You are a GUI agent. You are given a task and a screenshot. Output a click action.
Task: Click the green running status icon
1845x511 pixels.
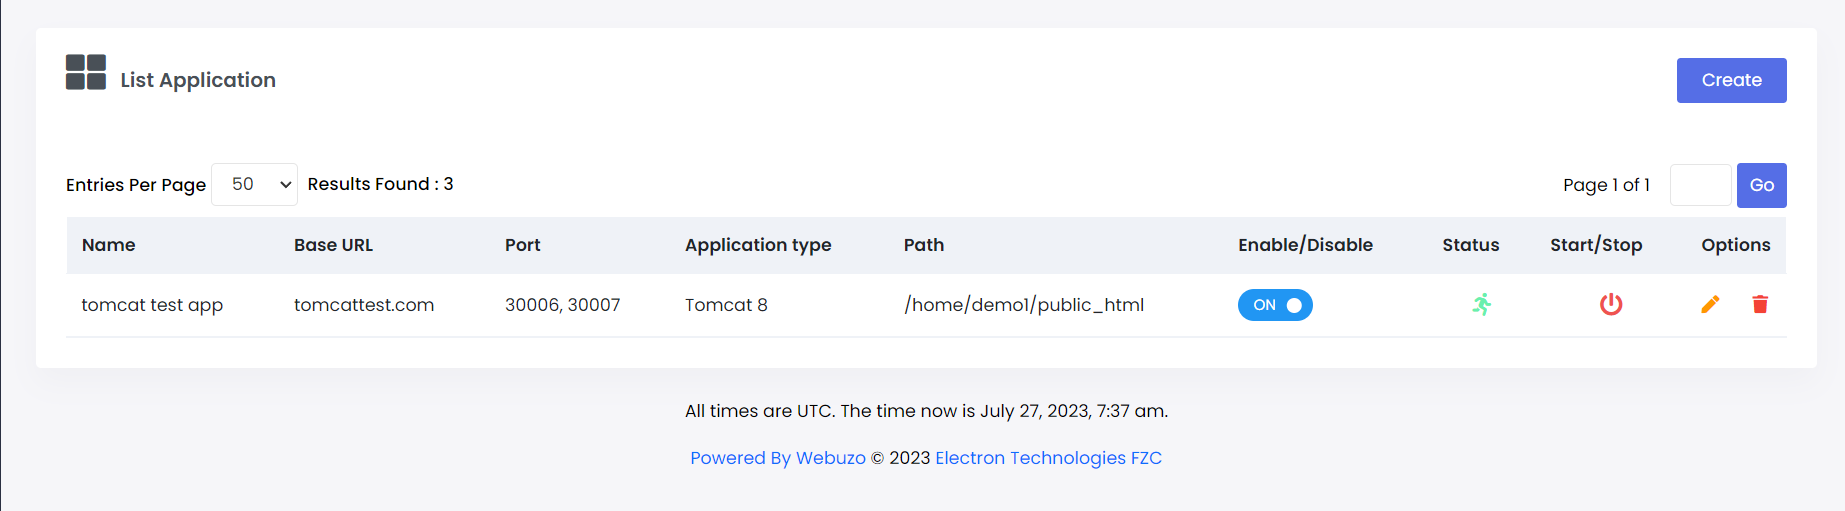point(1482,304)
